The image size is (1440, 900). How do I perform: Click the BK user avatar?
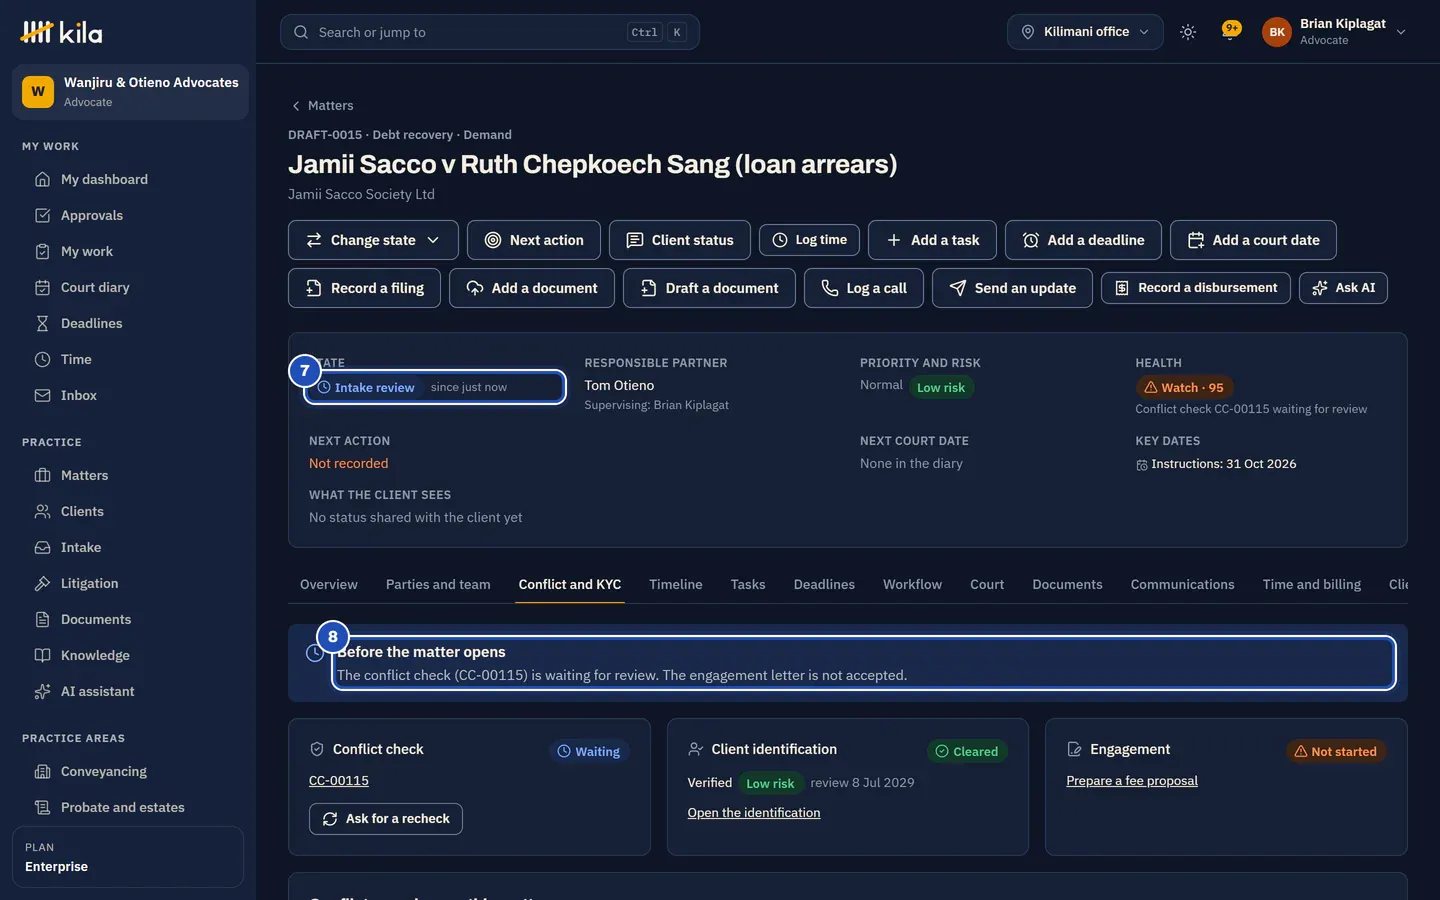click(1277, 32)
